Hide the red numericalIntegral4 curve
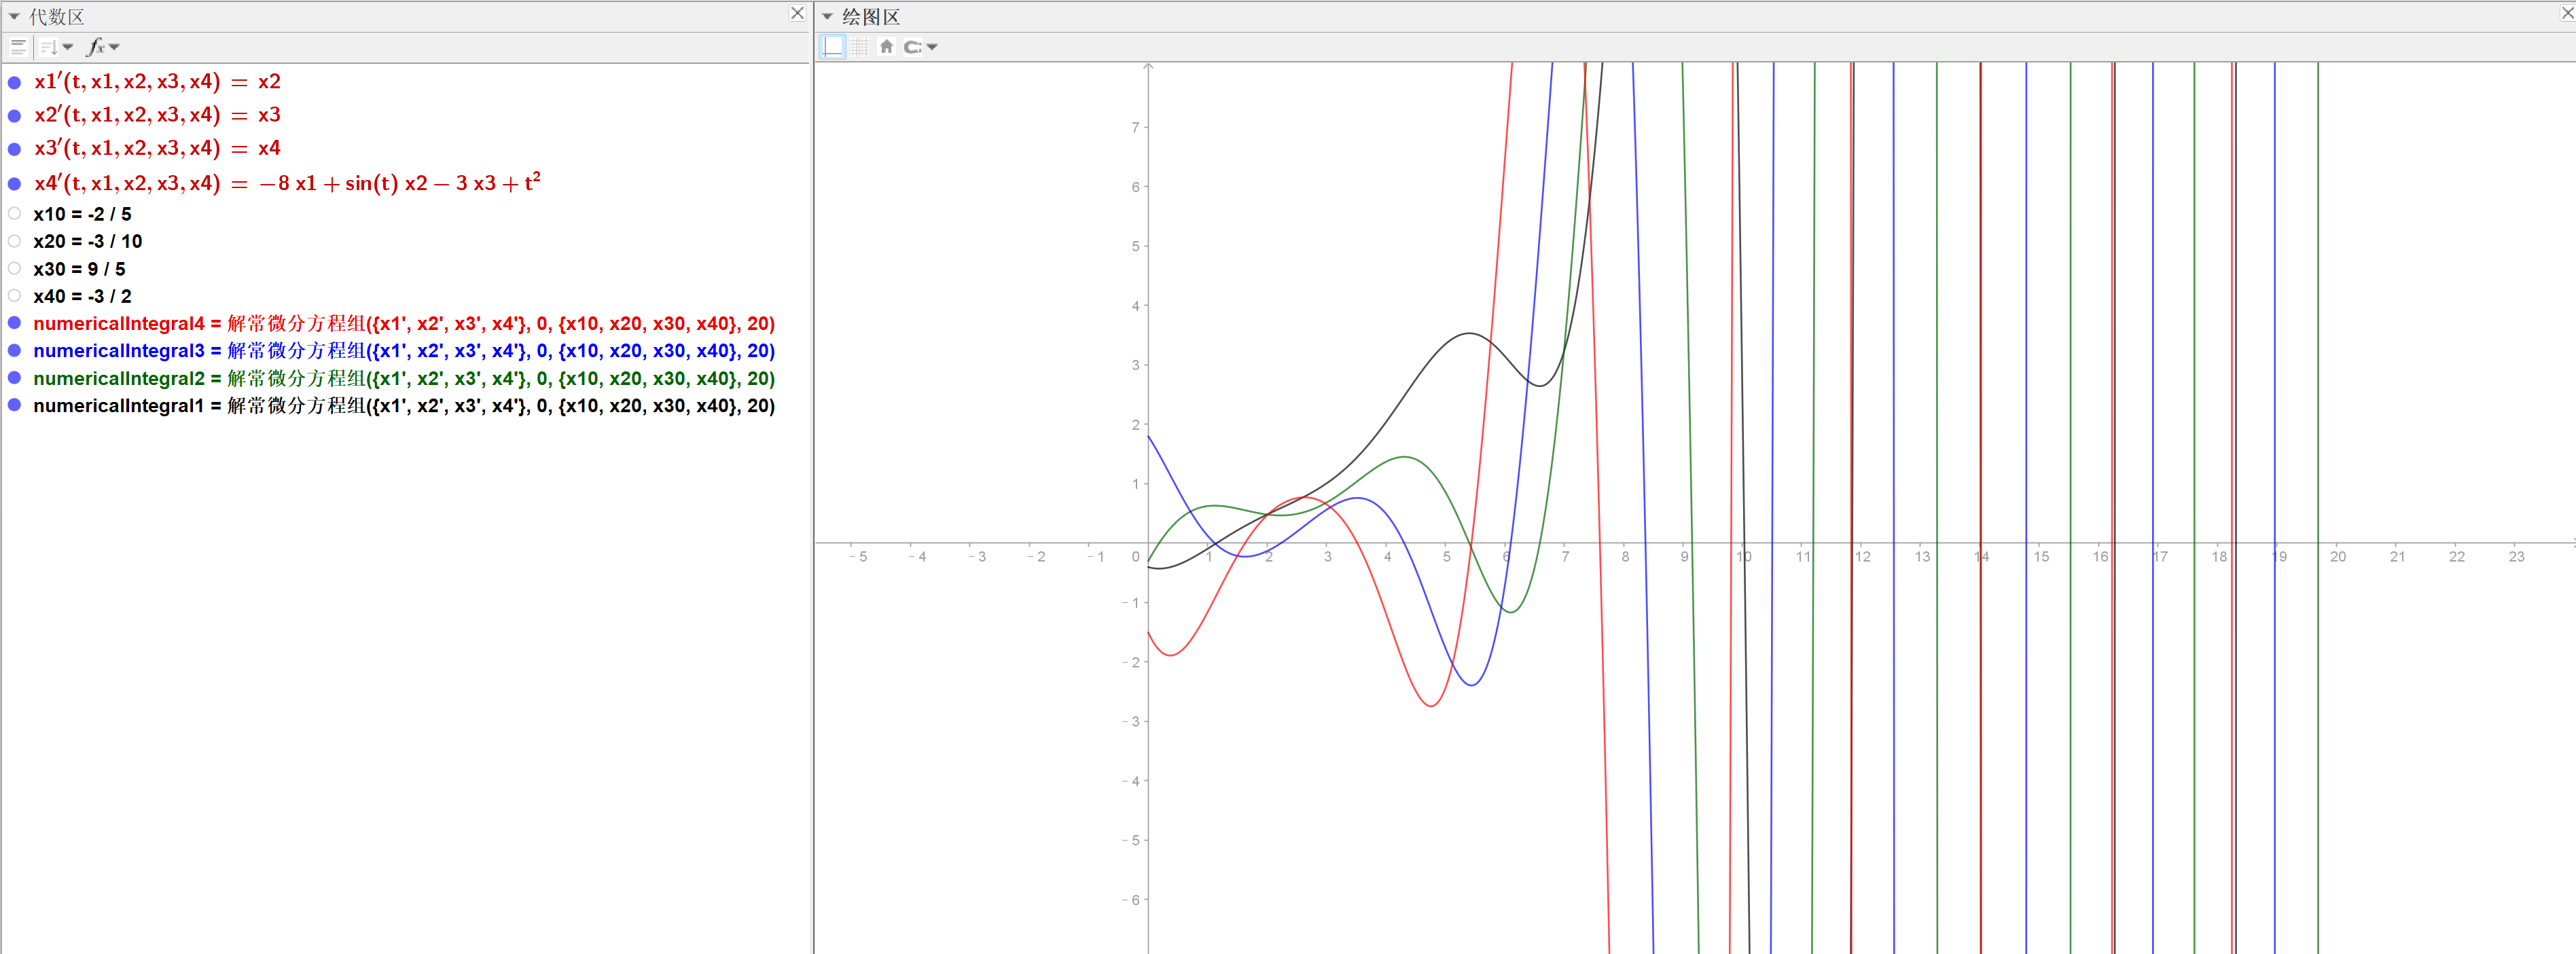Viewport: 2576px width, 954px height. [14, 323]
